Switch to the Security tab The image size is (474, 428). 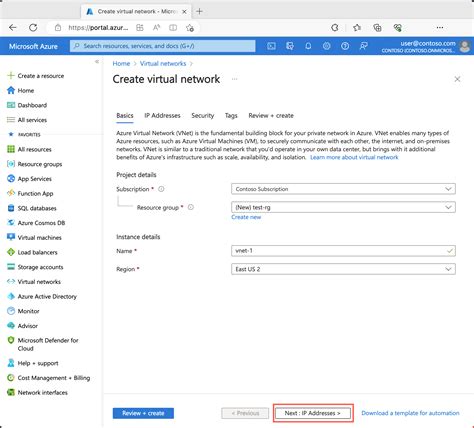(203, 116)
